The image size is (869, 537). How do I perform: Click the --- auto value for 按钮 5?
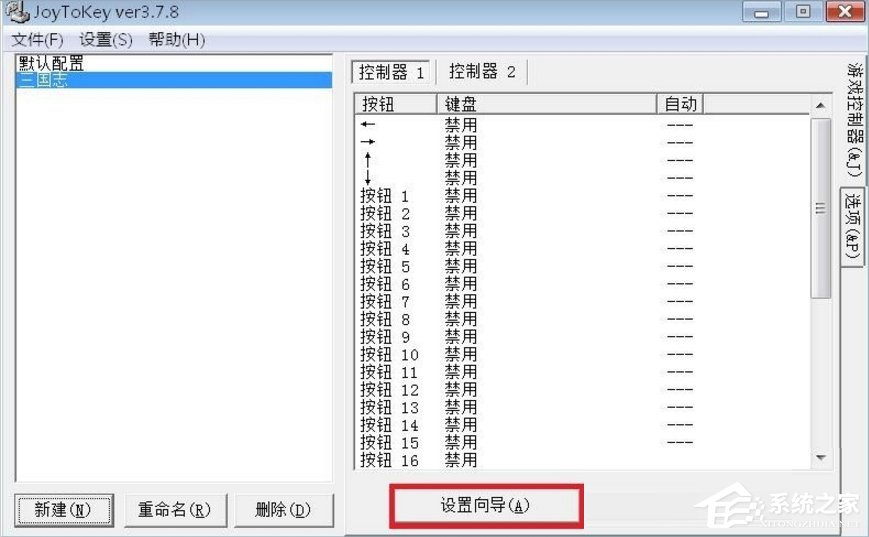pos(680,267)
